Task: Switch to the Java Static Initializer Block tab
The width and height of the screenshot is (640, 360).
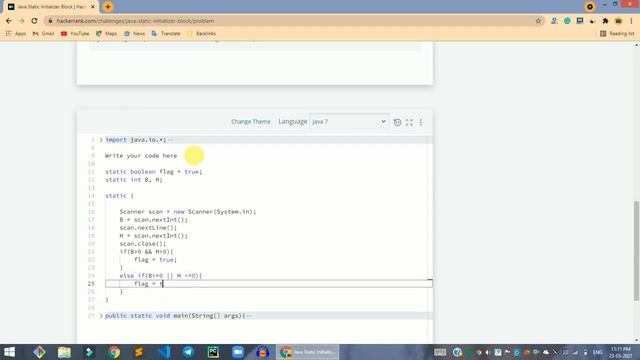Action: 51,7
